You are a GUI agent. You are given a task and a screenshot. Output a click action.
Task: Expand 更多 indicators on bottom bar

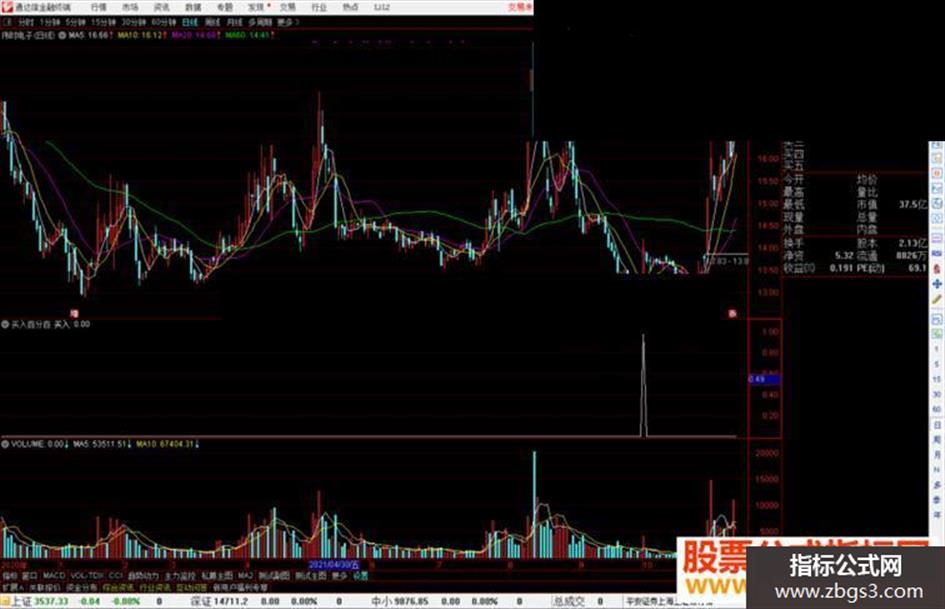[x=340, y=576]
